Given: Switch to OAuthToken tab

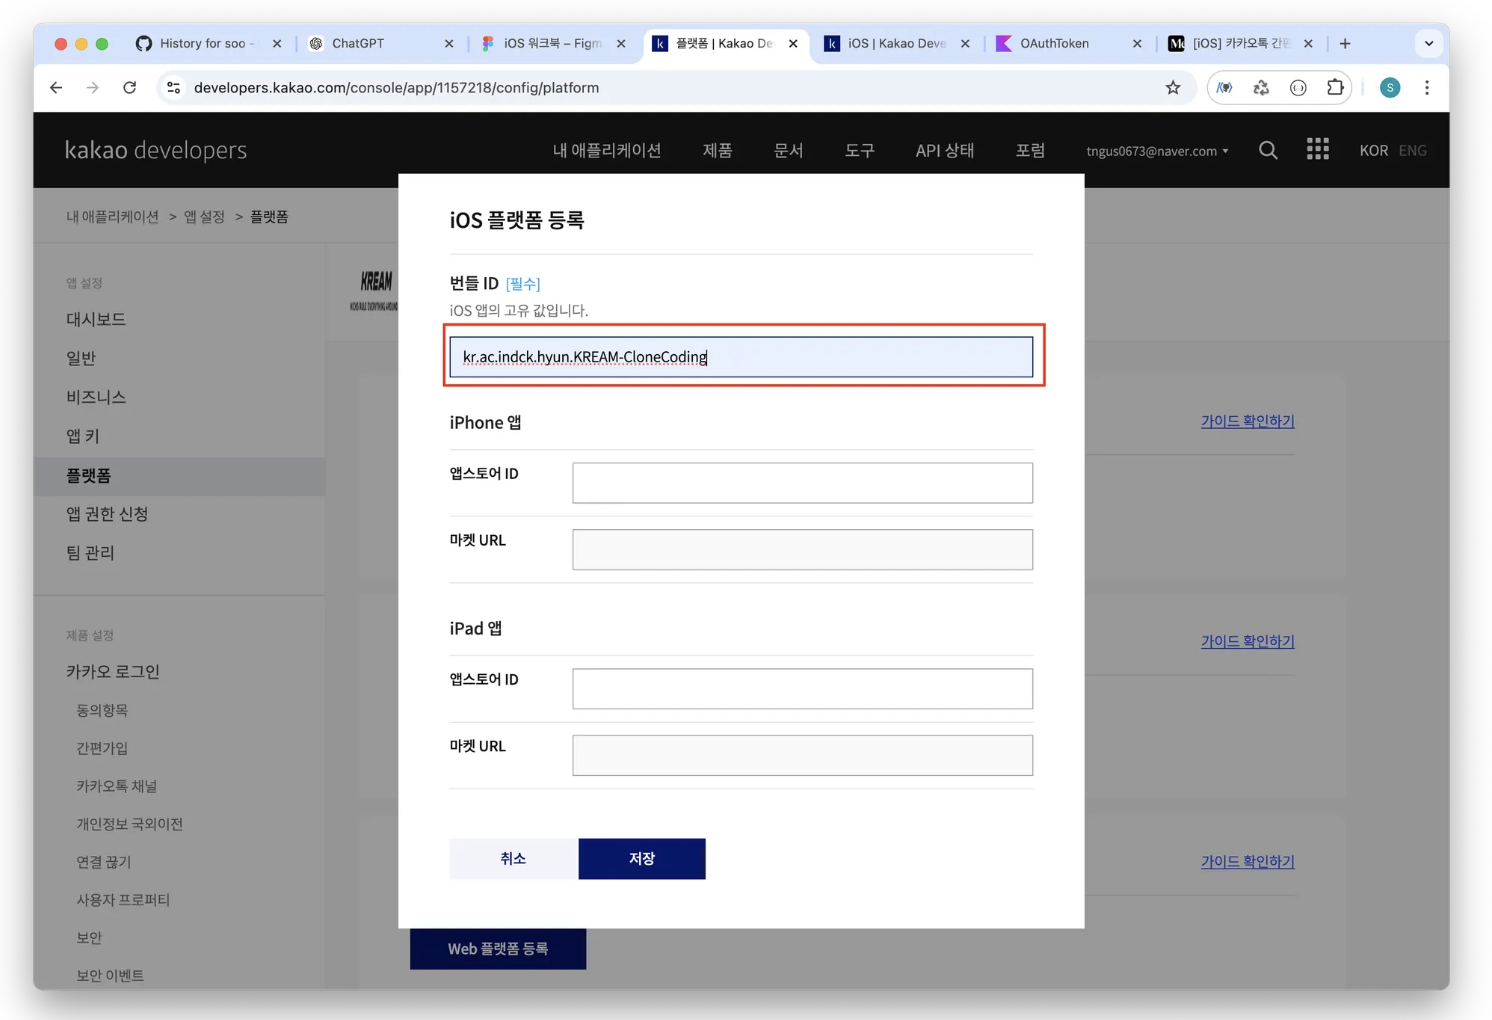Looking at the screenshot, I should coord(1070,43).
